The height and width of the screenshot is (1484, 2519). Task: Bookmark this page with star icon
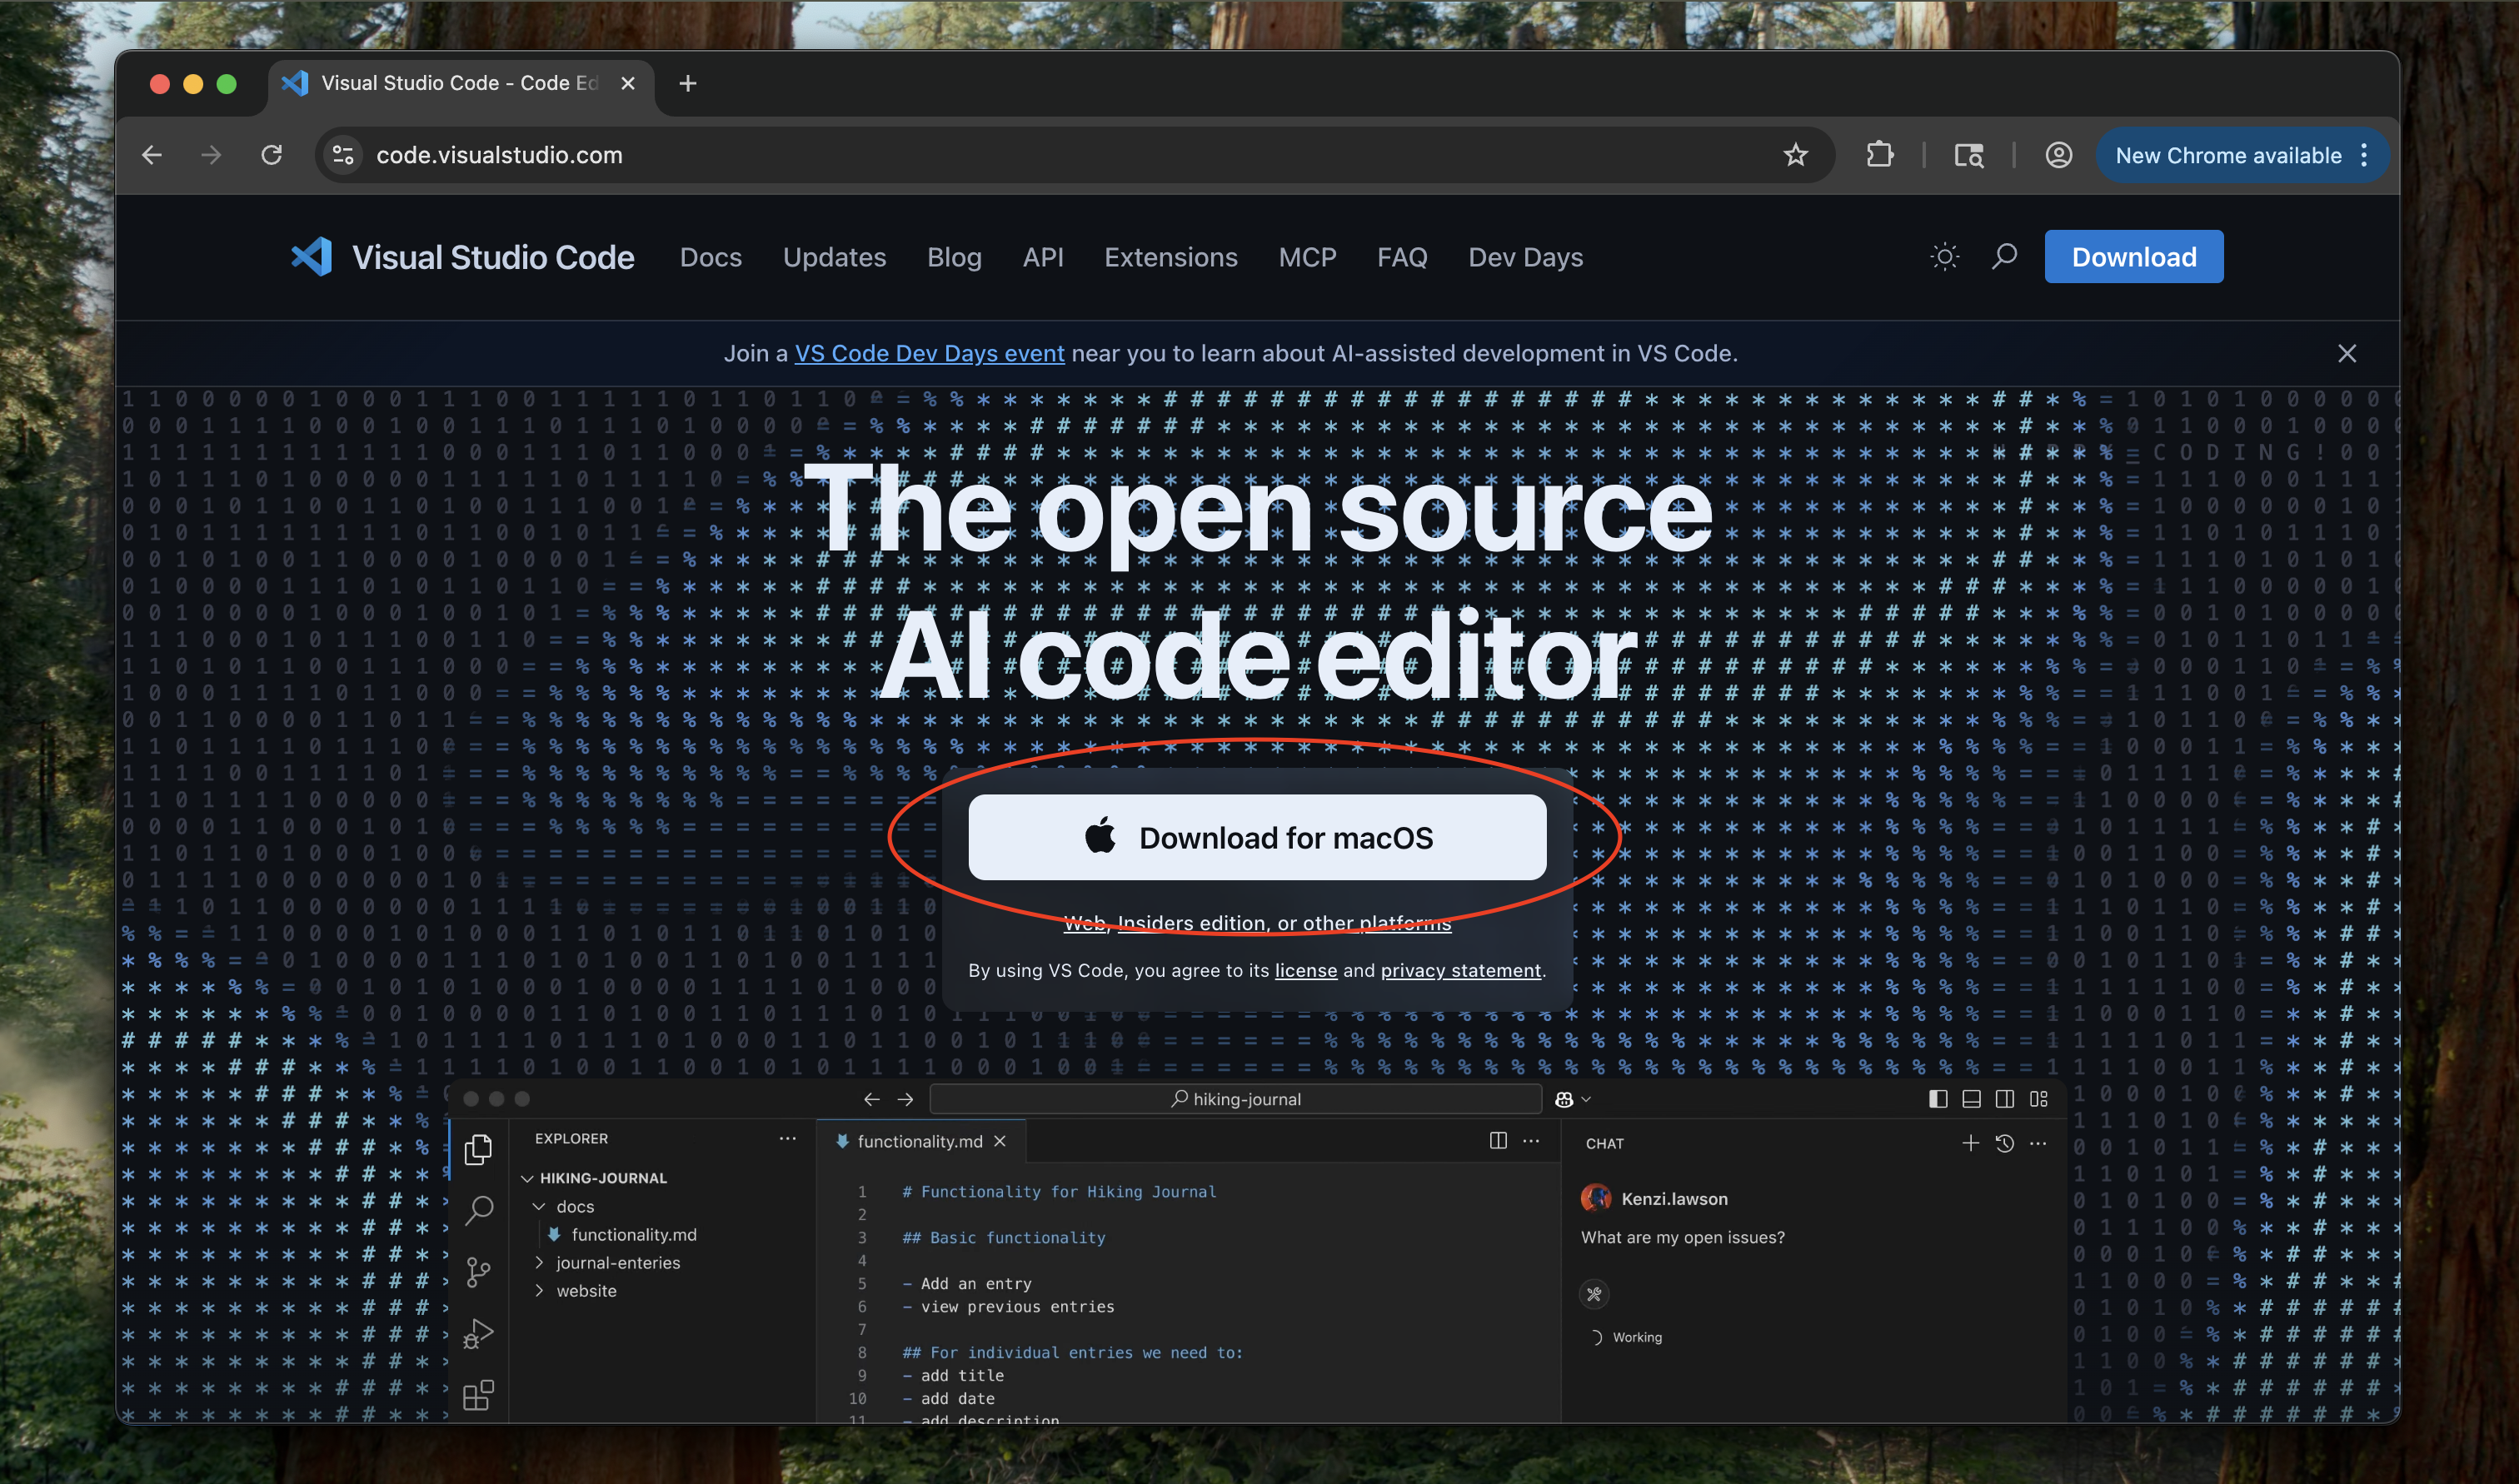[x=1795, y=155]
